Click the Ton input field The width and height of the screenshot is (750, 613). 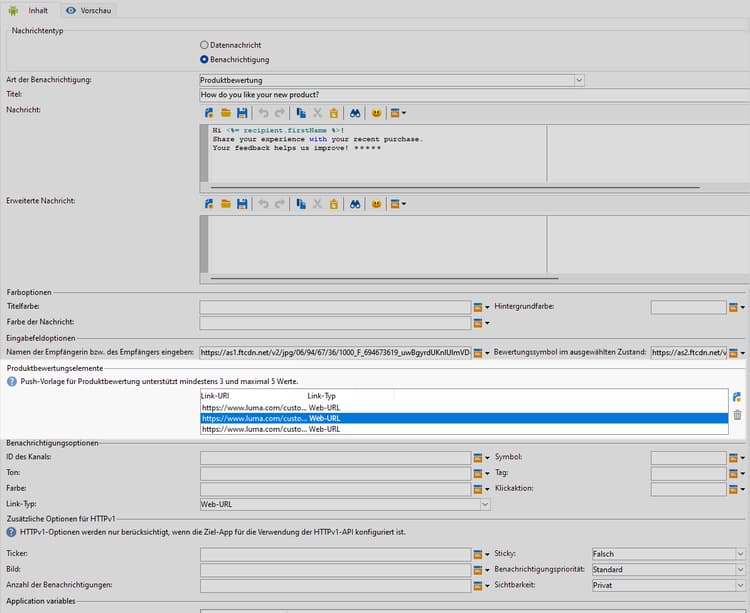pos(335,474)
